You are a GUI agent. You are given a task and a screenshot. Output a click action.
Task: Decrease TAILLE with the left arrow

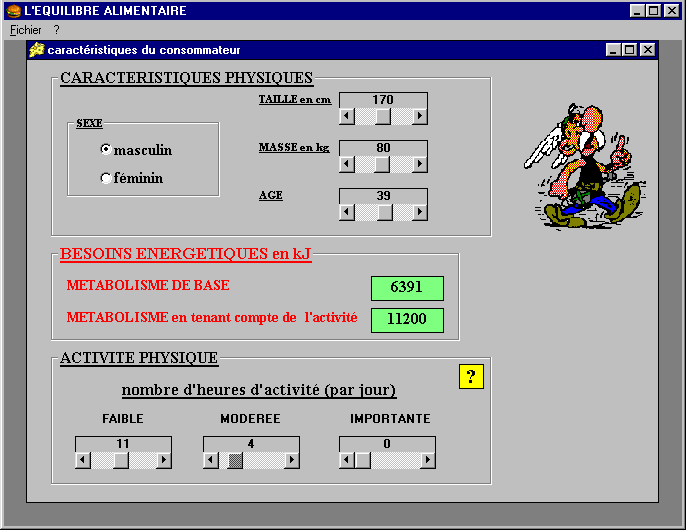[347, 116]
